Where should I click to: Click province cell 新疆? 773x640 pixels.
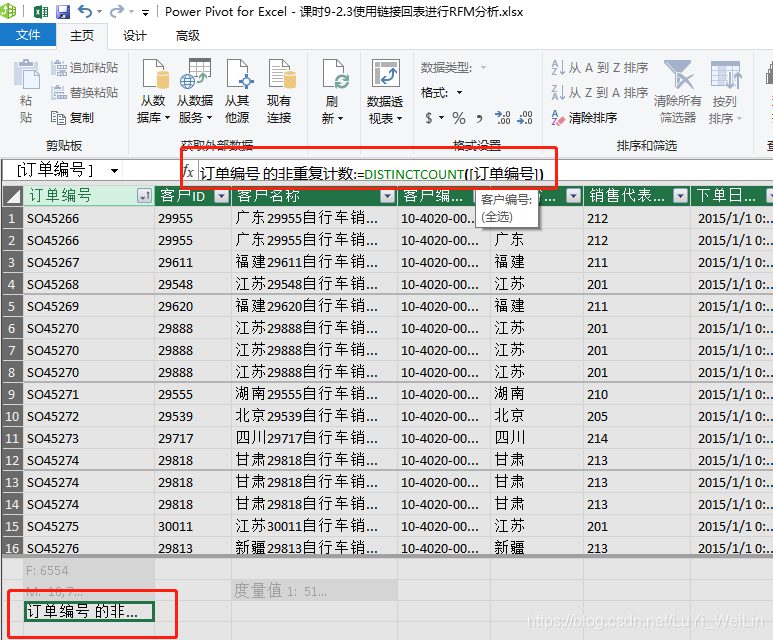tap(537, 548)
